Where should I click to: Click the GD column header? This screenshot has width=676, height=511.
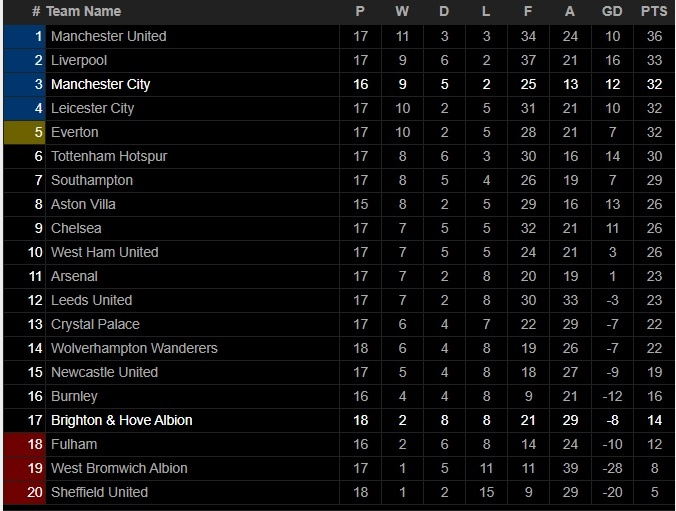[x=612, y=11]
